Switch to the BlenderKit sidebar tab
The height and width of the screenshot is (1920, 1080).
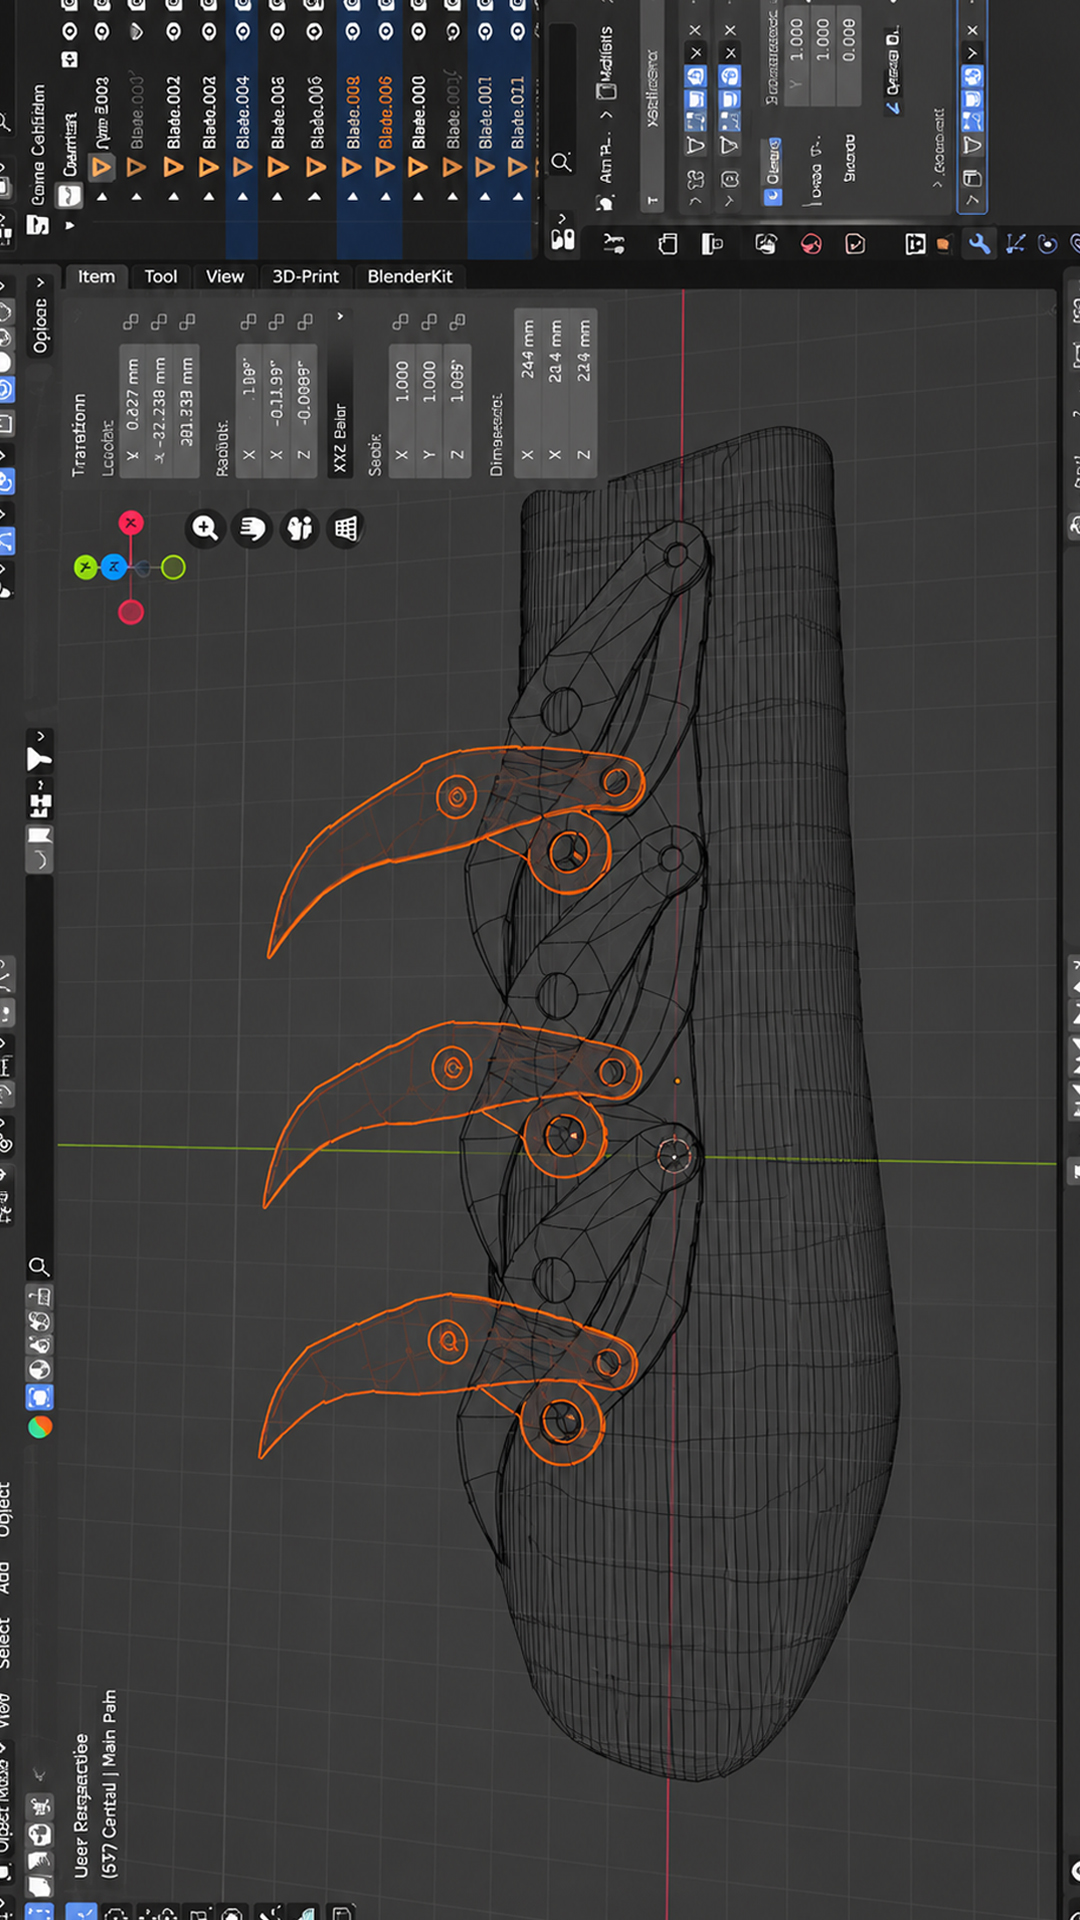(410, 276)
